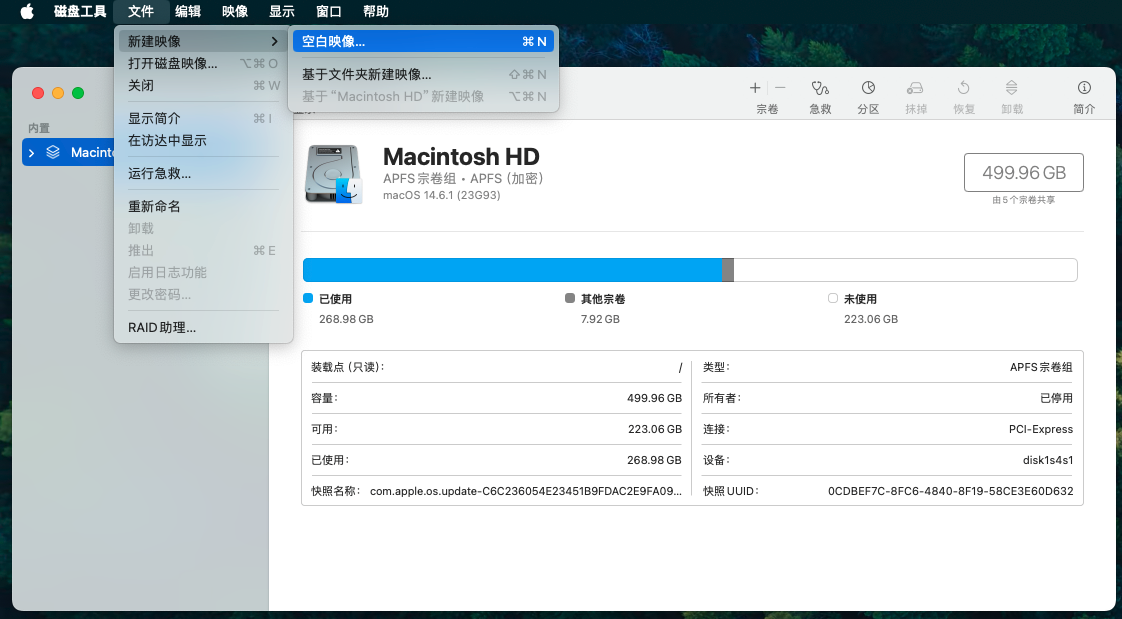Click the 磁盘工具 app menu

(80, 11)
